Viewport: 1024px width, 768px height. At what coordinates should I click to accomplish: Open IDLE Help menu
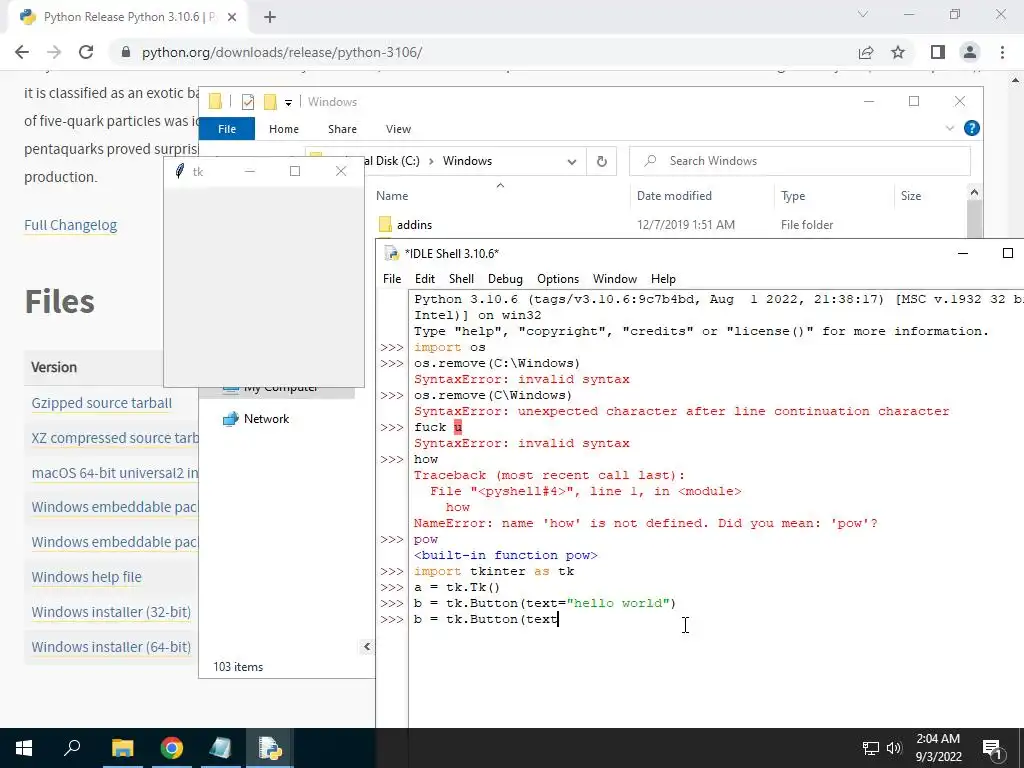pyautogui.click(x=663, y=279)
